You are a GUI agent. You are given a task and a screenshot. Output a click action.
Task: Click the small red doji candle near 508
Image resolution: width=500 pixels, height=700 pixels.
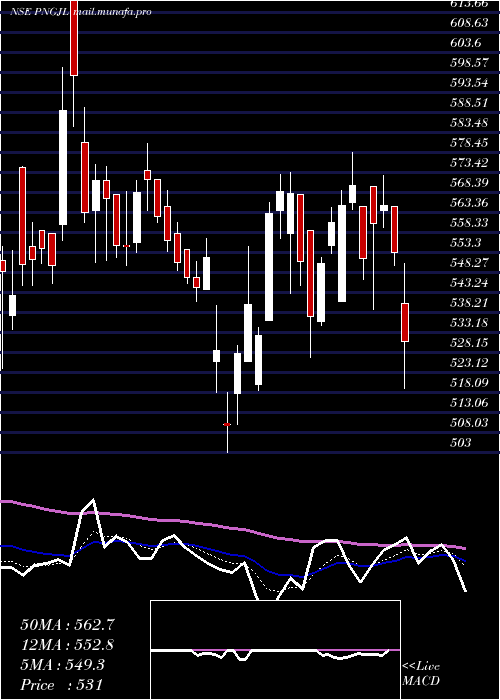click(227, 425)
